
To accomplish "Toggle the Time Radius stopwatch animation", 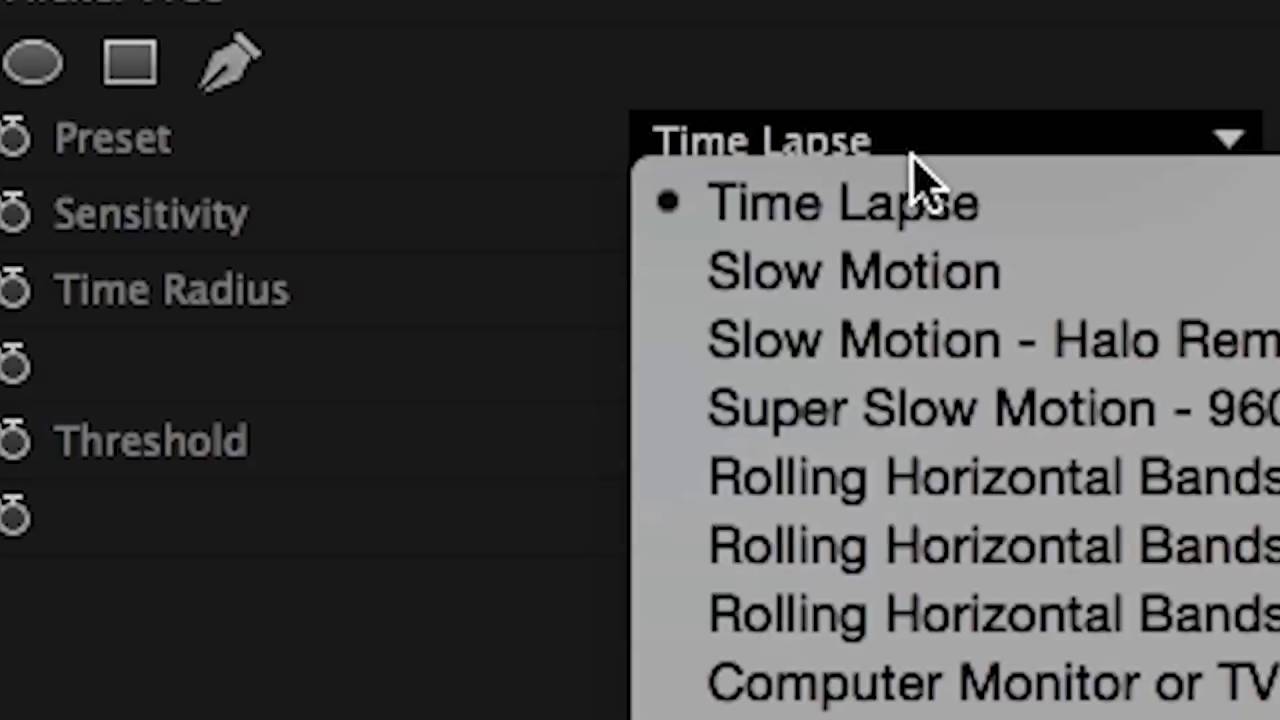I will [15, 290].
